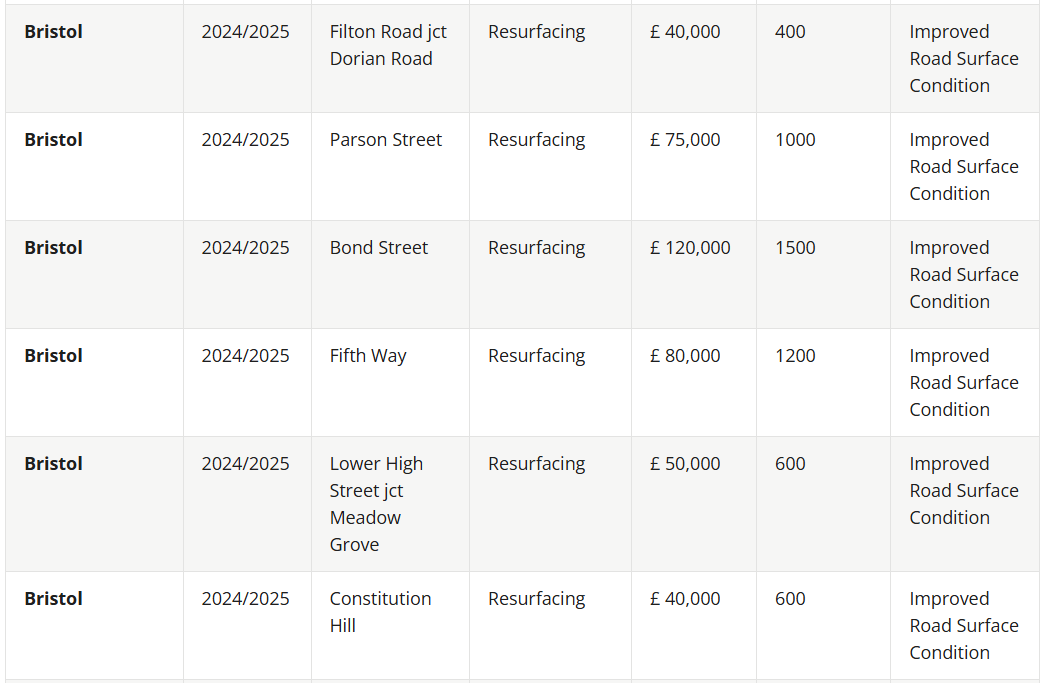Image resolution: width=1042 pixels, height=683 pixels.
Task: Click "Lower High Street jct Meadow Grove" cell
Action: click(376, 504)
